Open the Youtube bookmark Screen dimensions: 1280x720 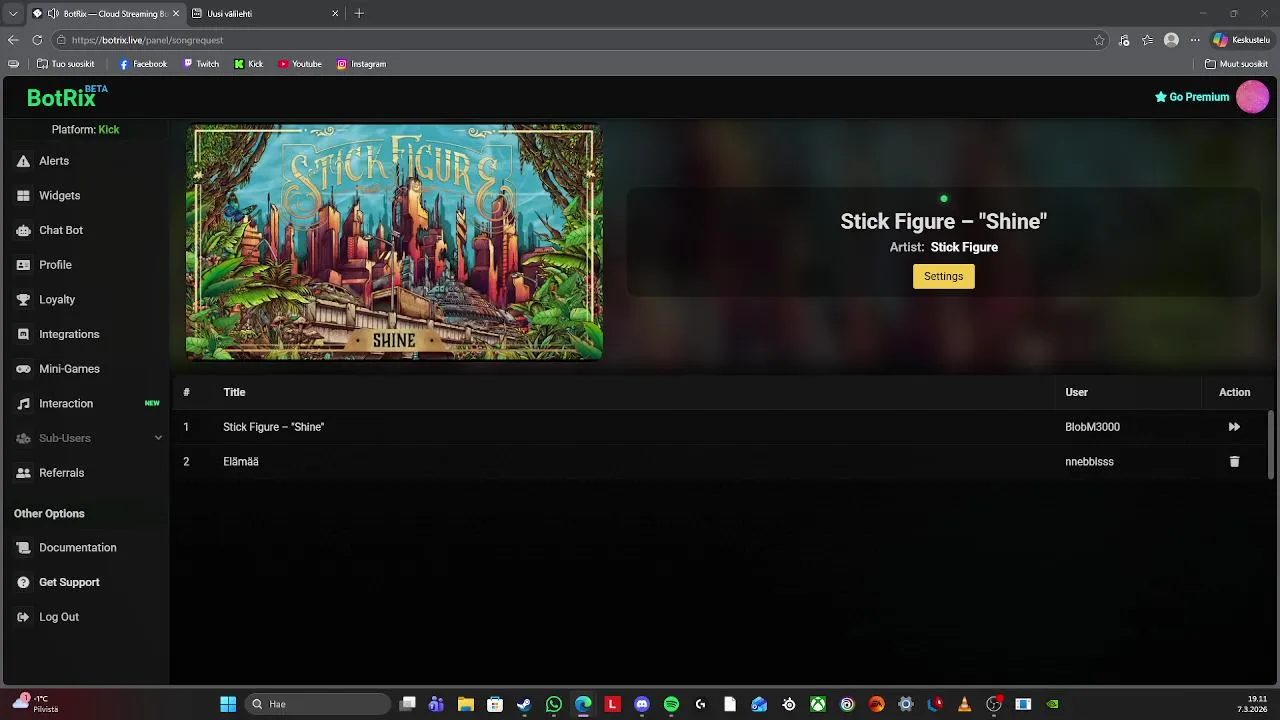coord(300,64)
